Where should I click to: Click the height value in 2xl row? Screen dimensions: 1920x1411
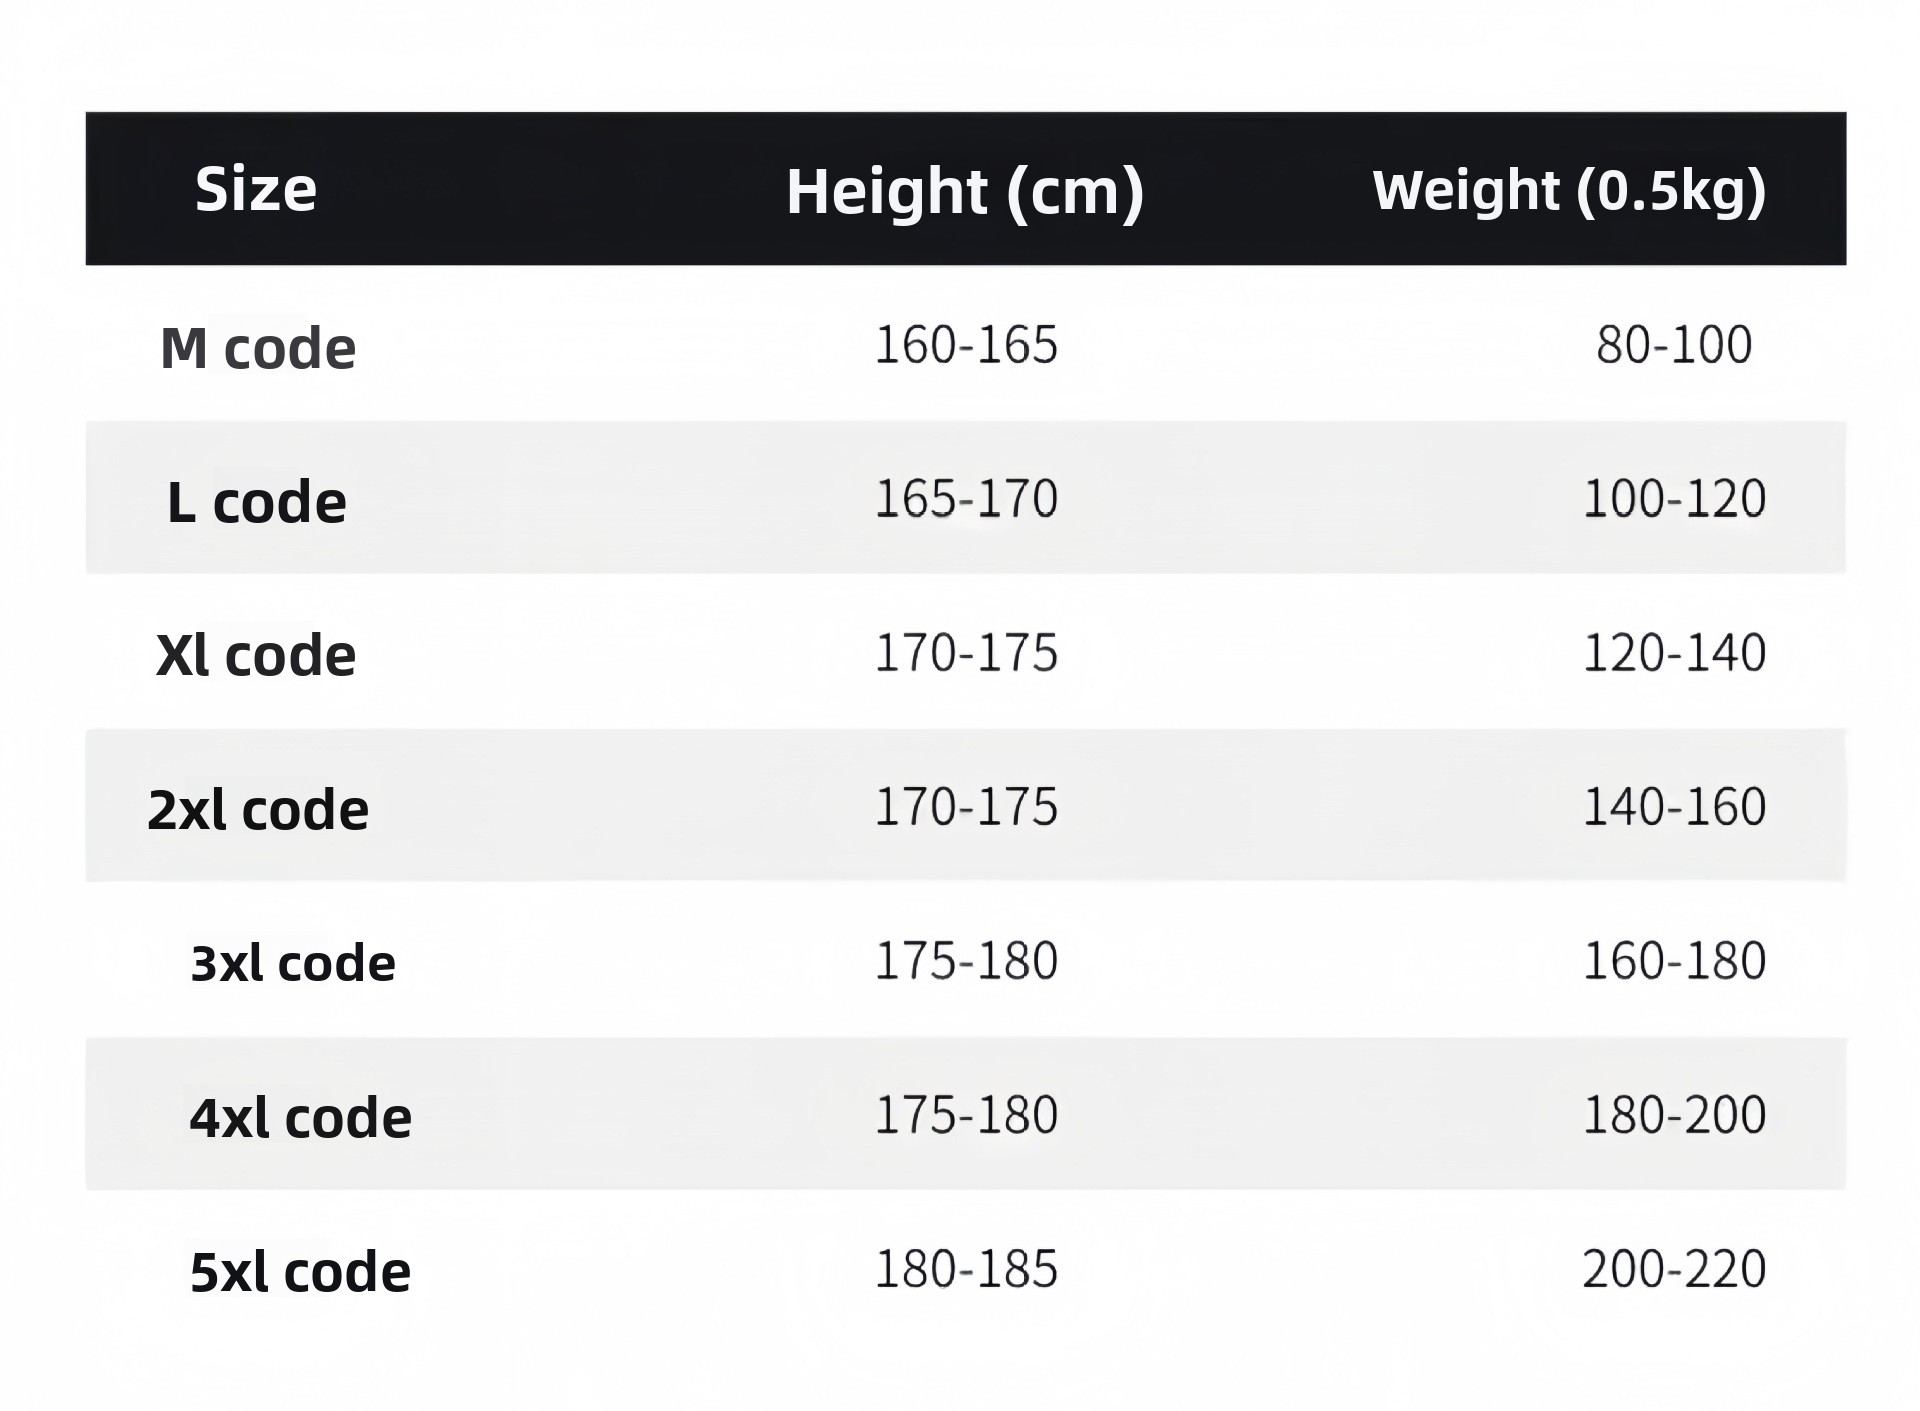click(966, 807)
